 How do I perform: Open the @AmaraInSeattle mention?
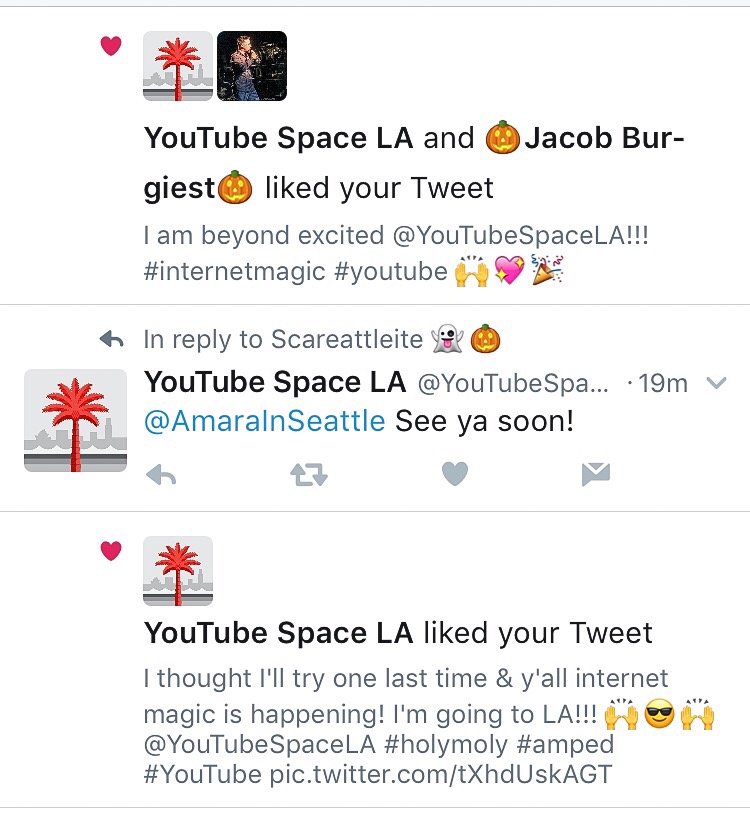[264, 420]
